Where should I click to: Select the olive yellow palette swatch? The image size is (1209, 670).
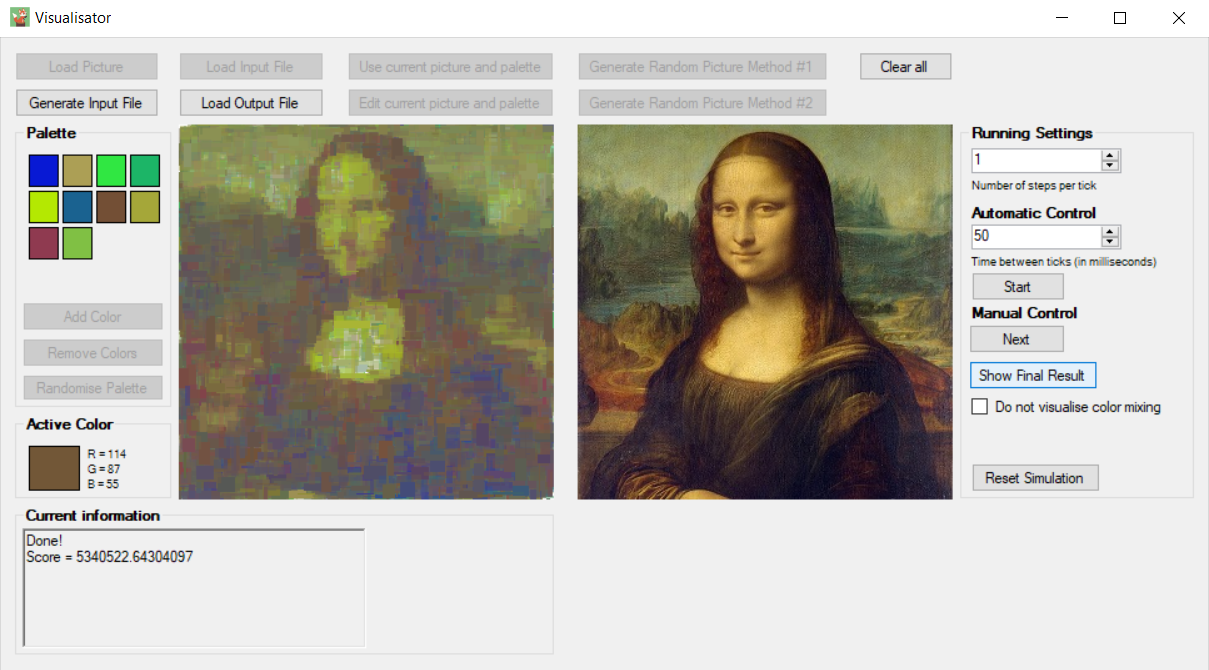146,207
